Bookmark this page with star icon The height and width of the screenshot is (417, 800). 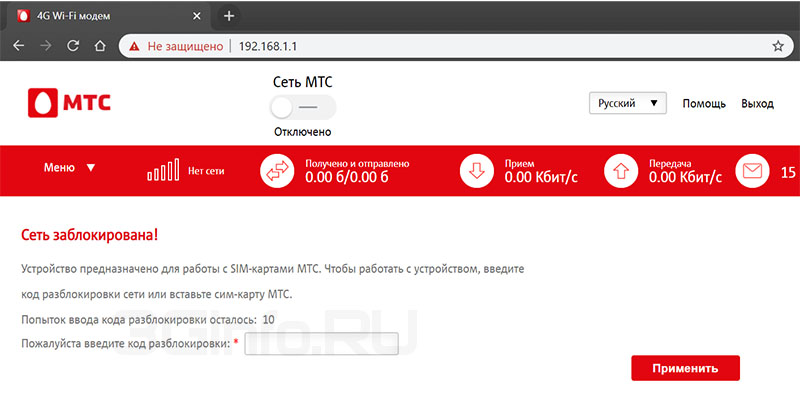pos(778,46)
